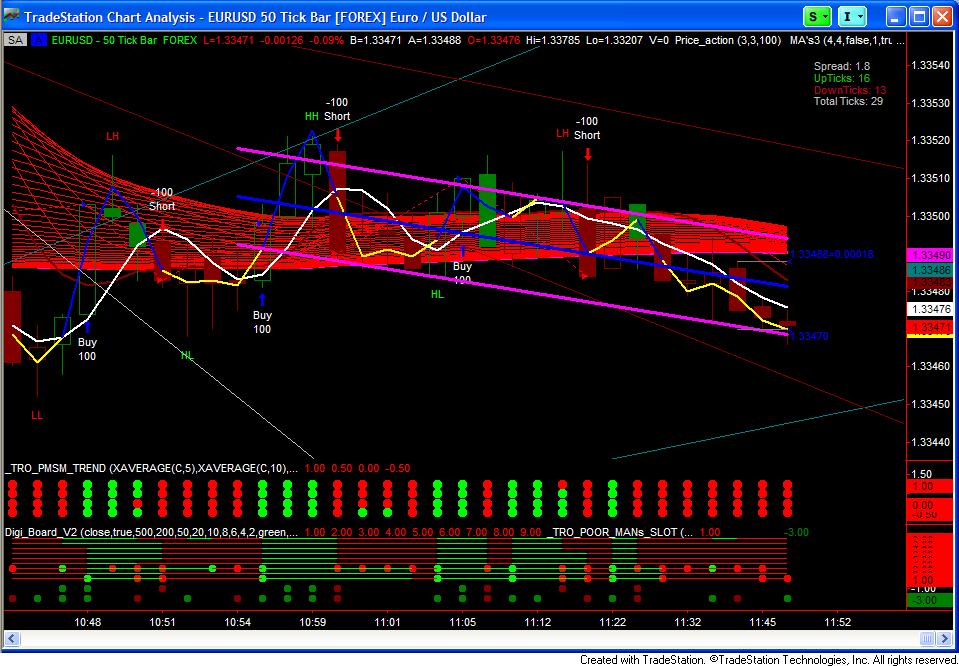This screenshot has width=959, height=666.
Task: Click the 10:59 time axis label
Action: [312, 623]
